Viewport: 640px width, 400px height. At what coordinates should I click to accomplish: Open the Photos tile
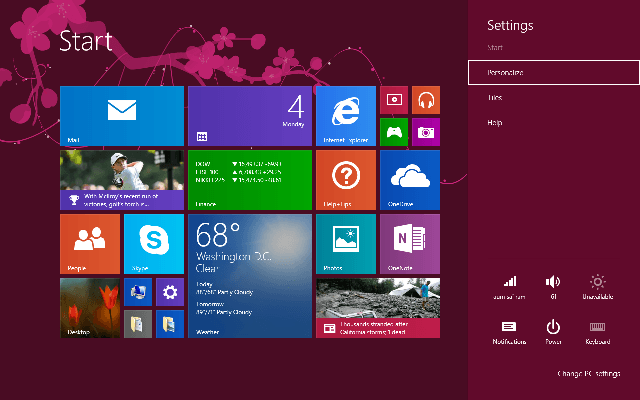coord(346,244)
